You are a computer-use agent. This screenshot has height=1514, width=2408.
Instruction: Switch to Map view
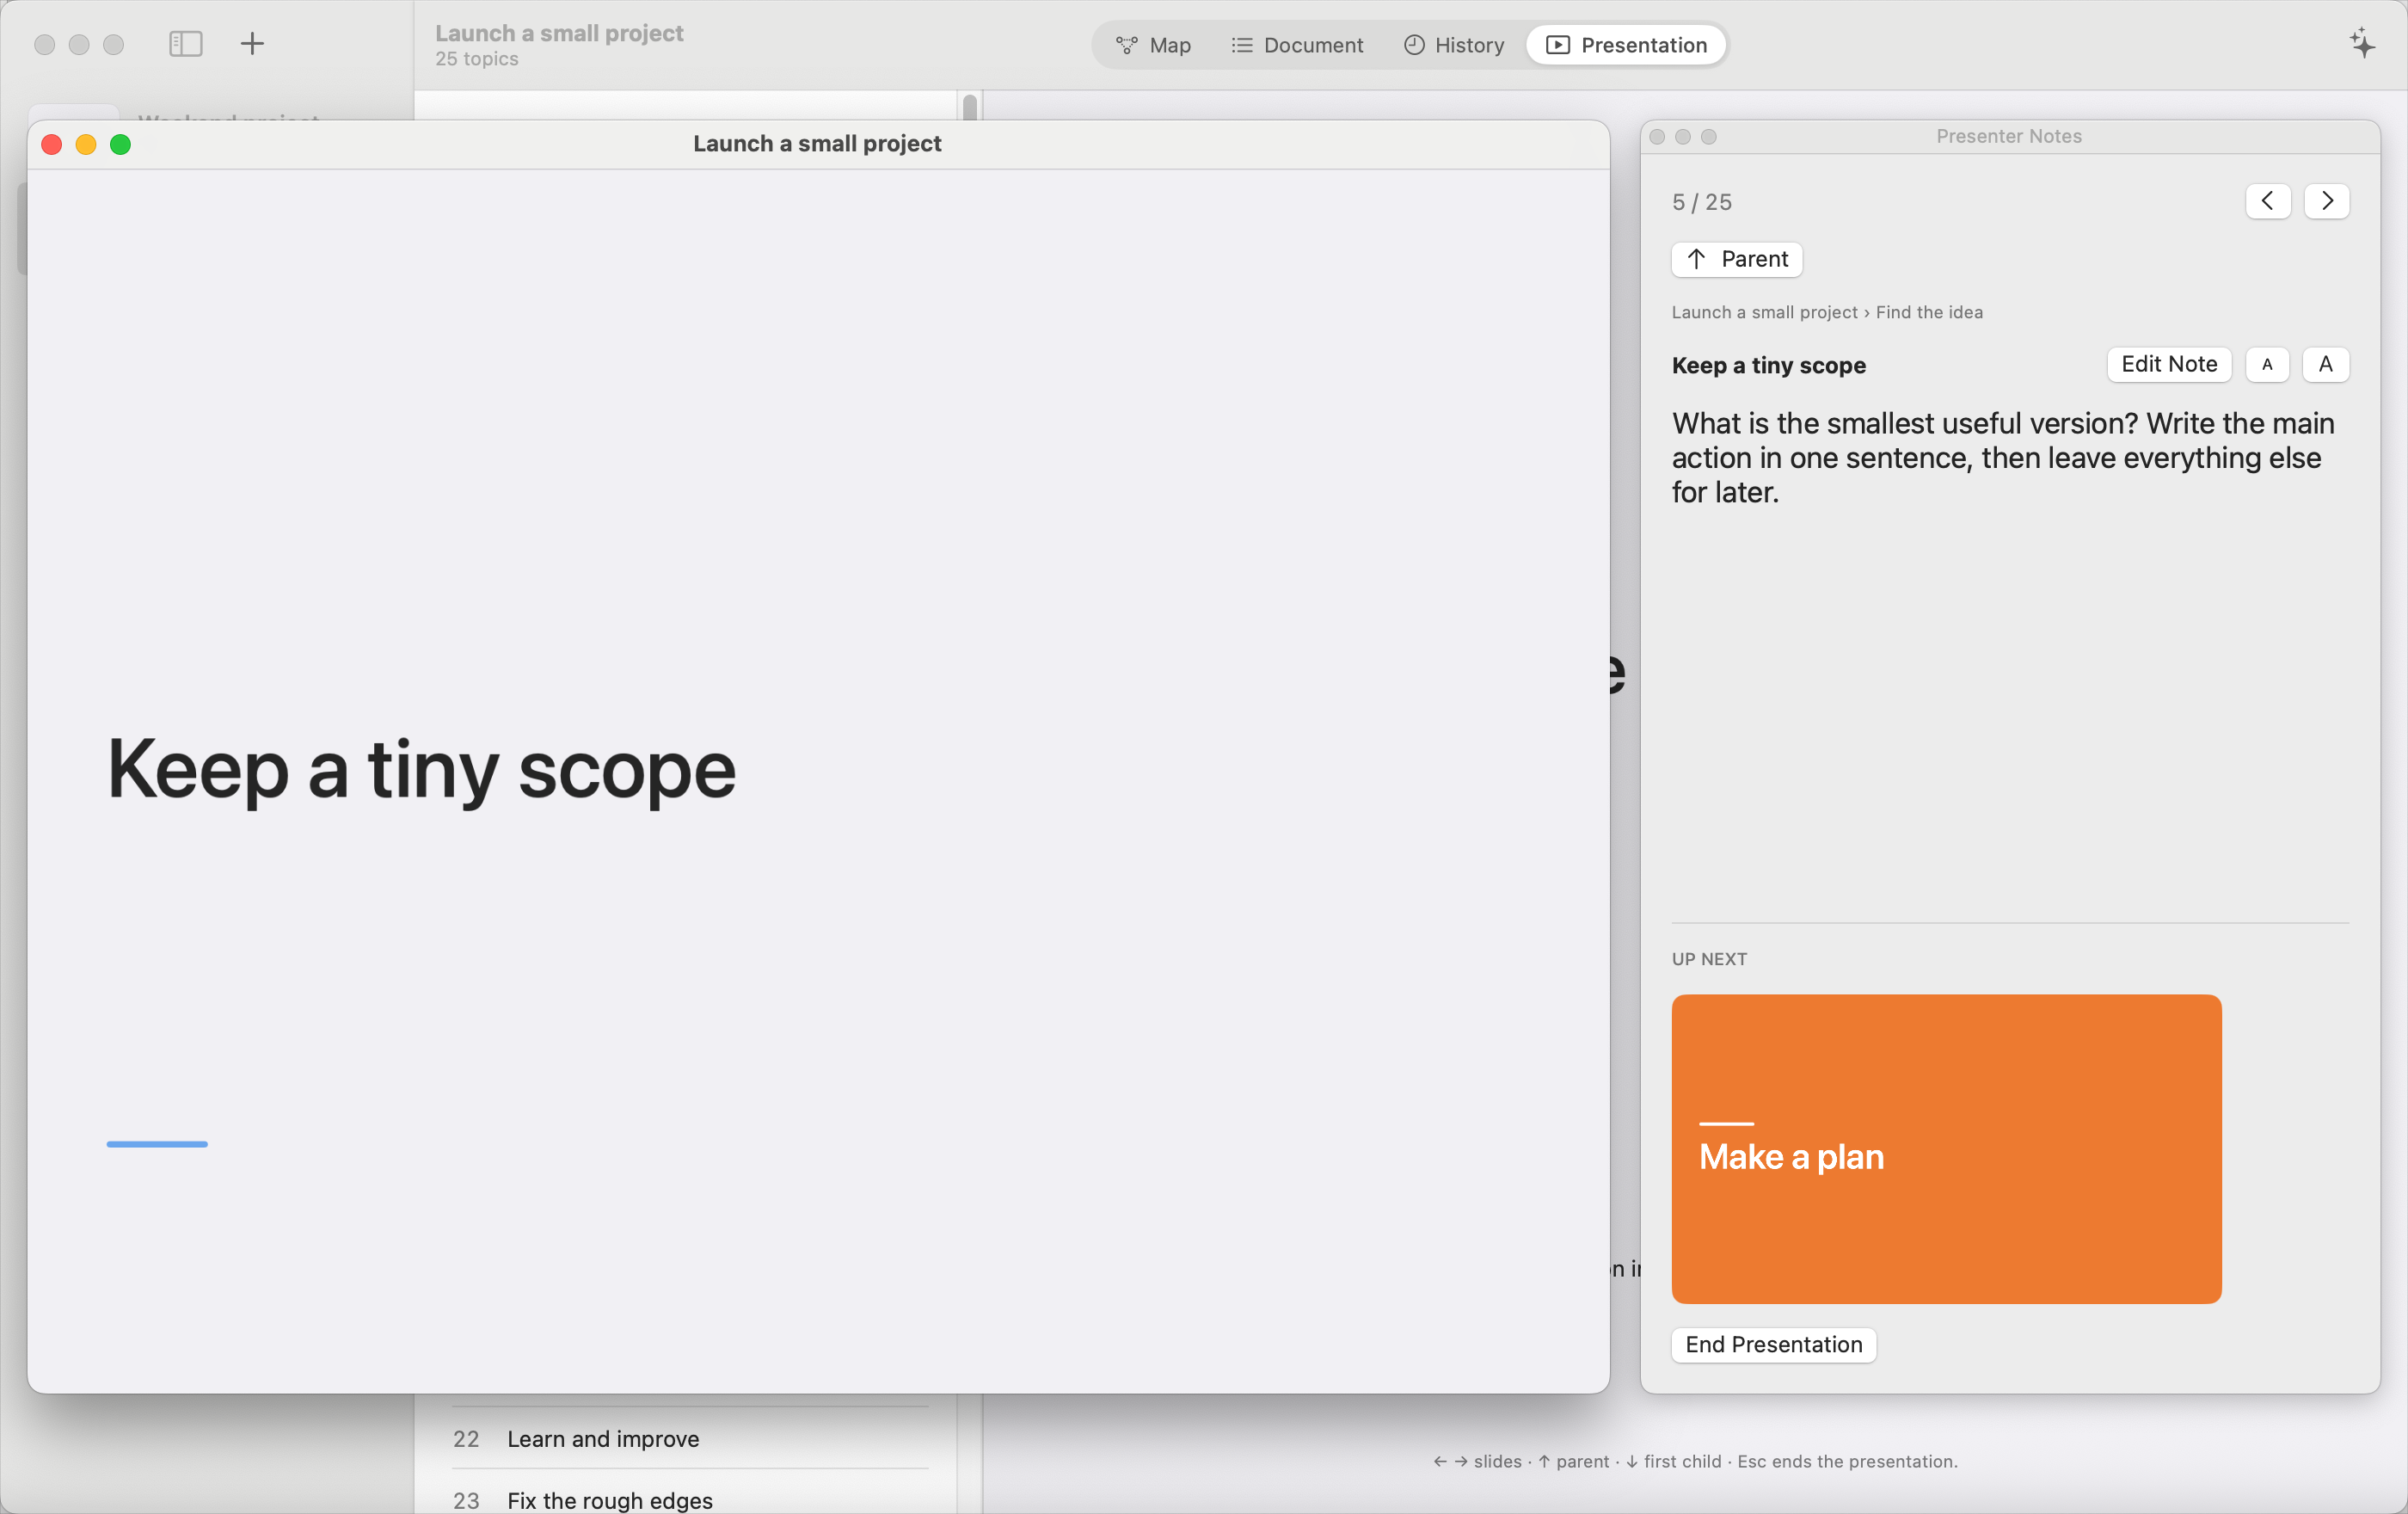1153,45
